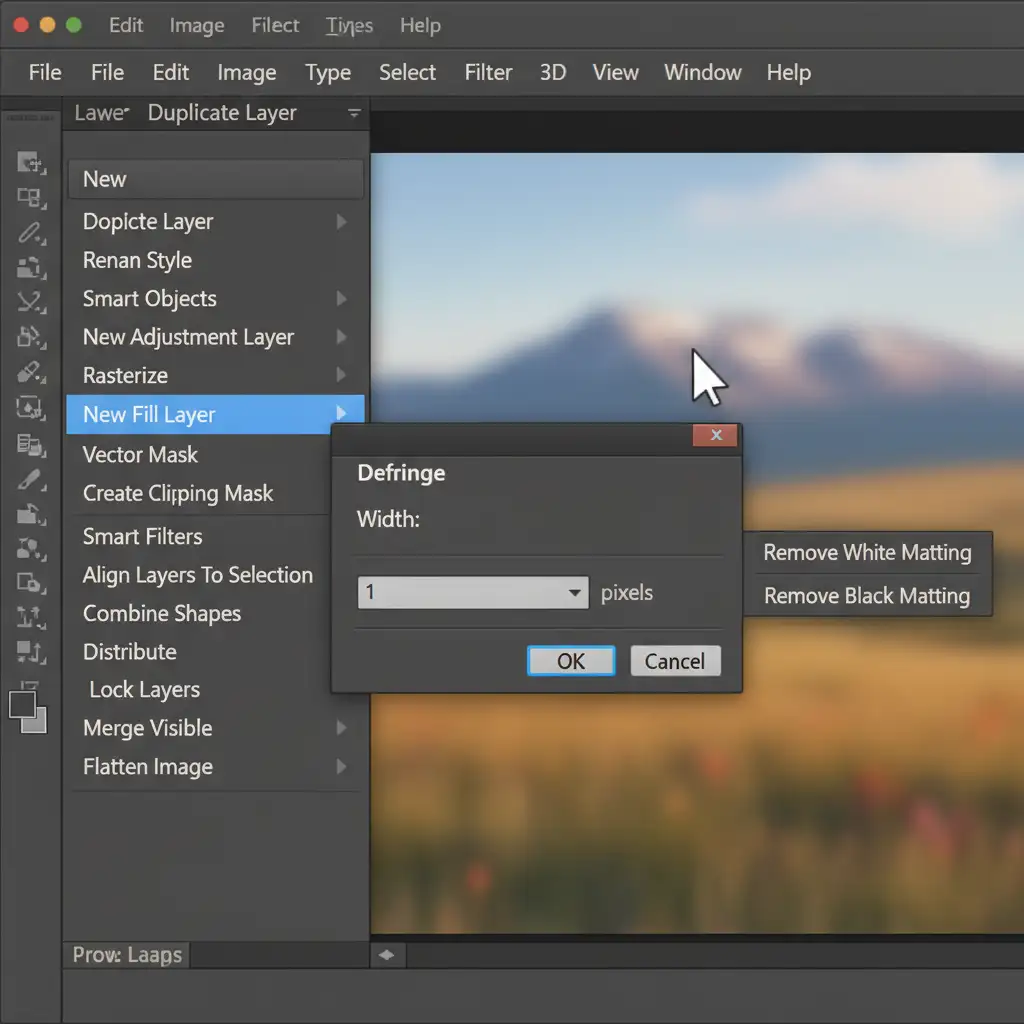Expand the Merge Visible submenu arrow
Screen dimensions: 1024x1024
[341, 728]
